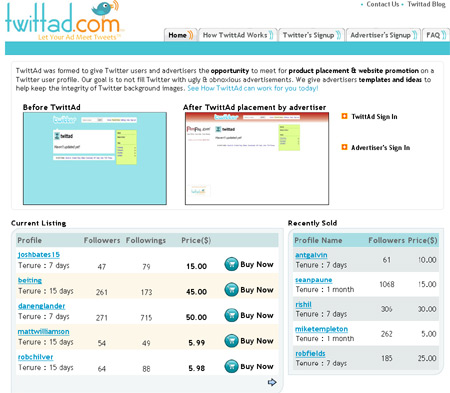Click the Buy Now cart icon for danenglander

pyautogui.click(x=231, y=315)
